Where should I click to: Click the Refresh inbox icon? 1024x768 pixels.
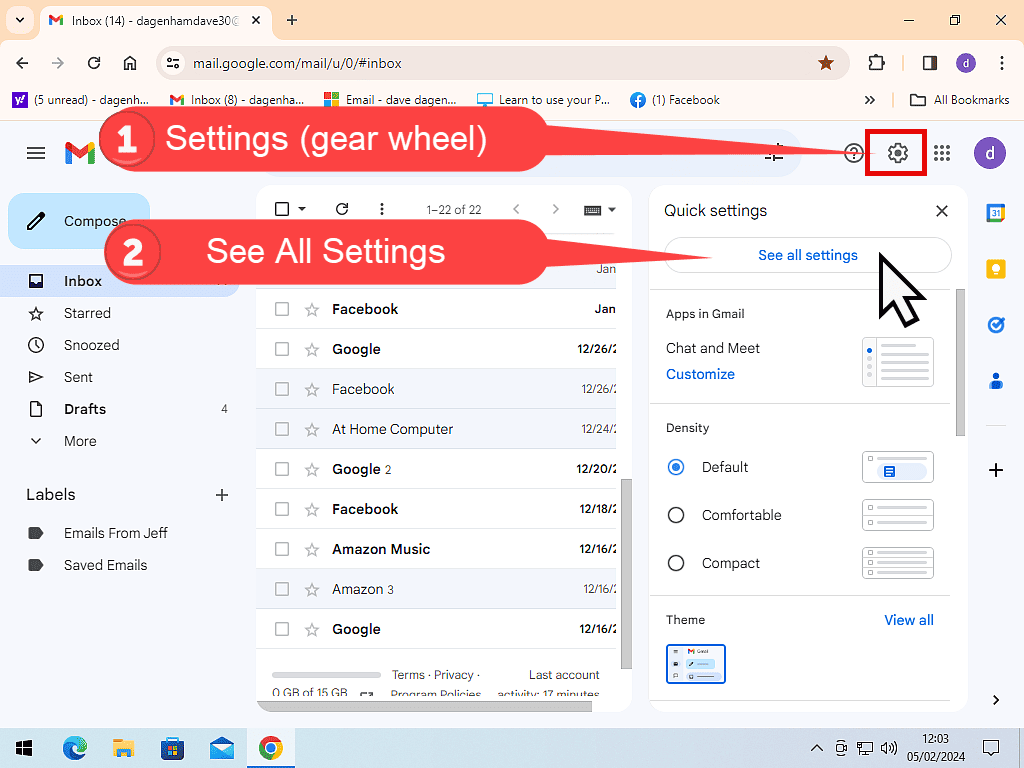[342, 209]
